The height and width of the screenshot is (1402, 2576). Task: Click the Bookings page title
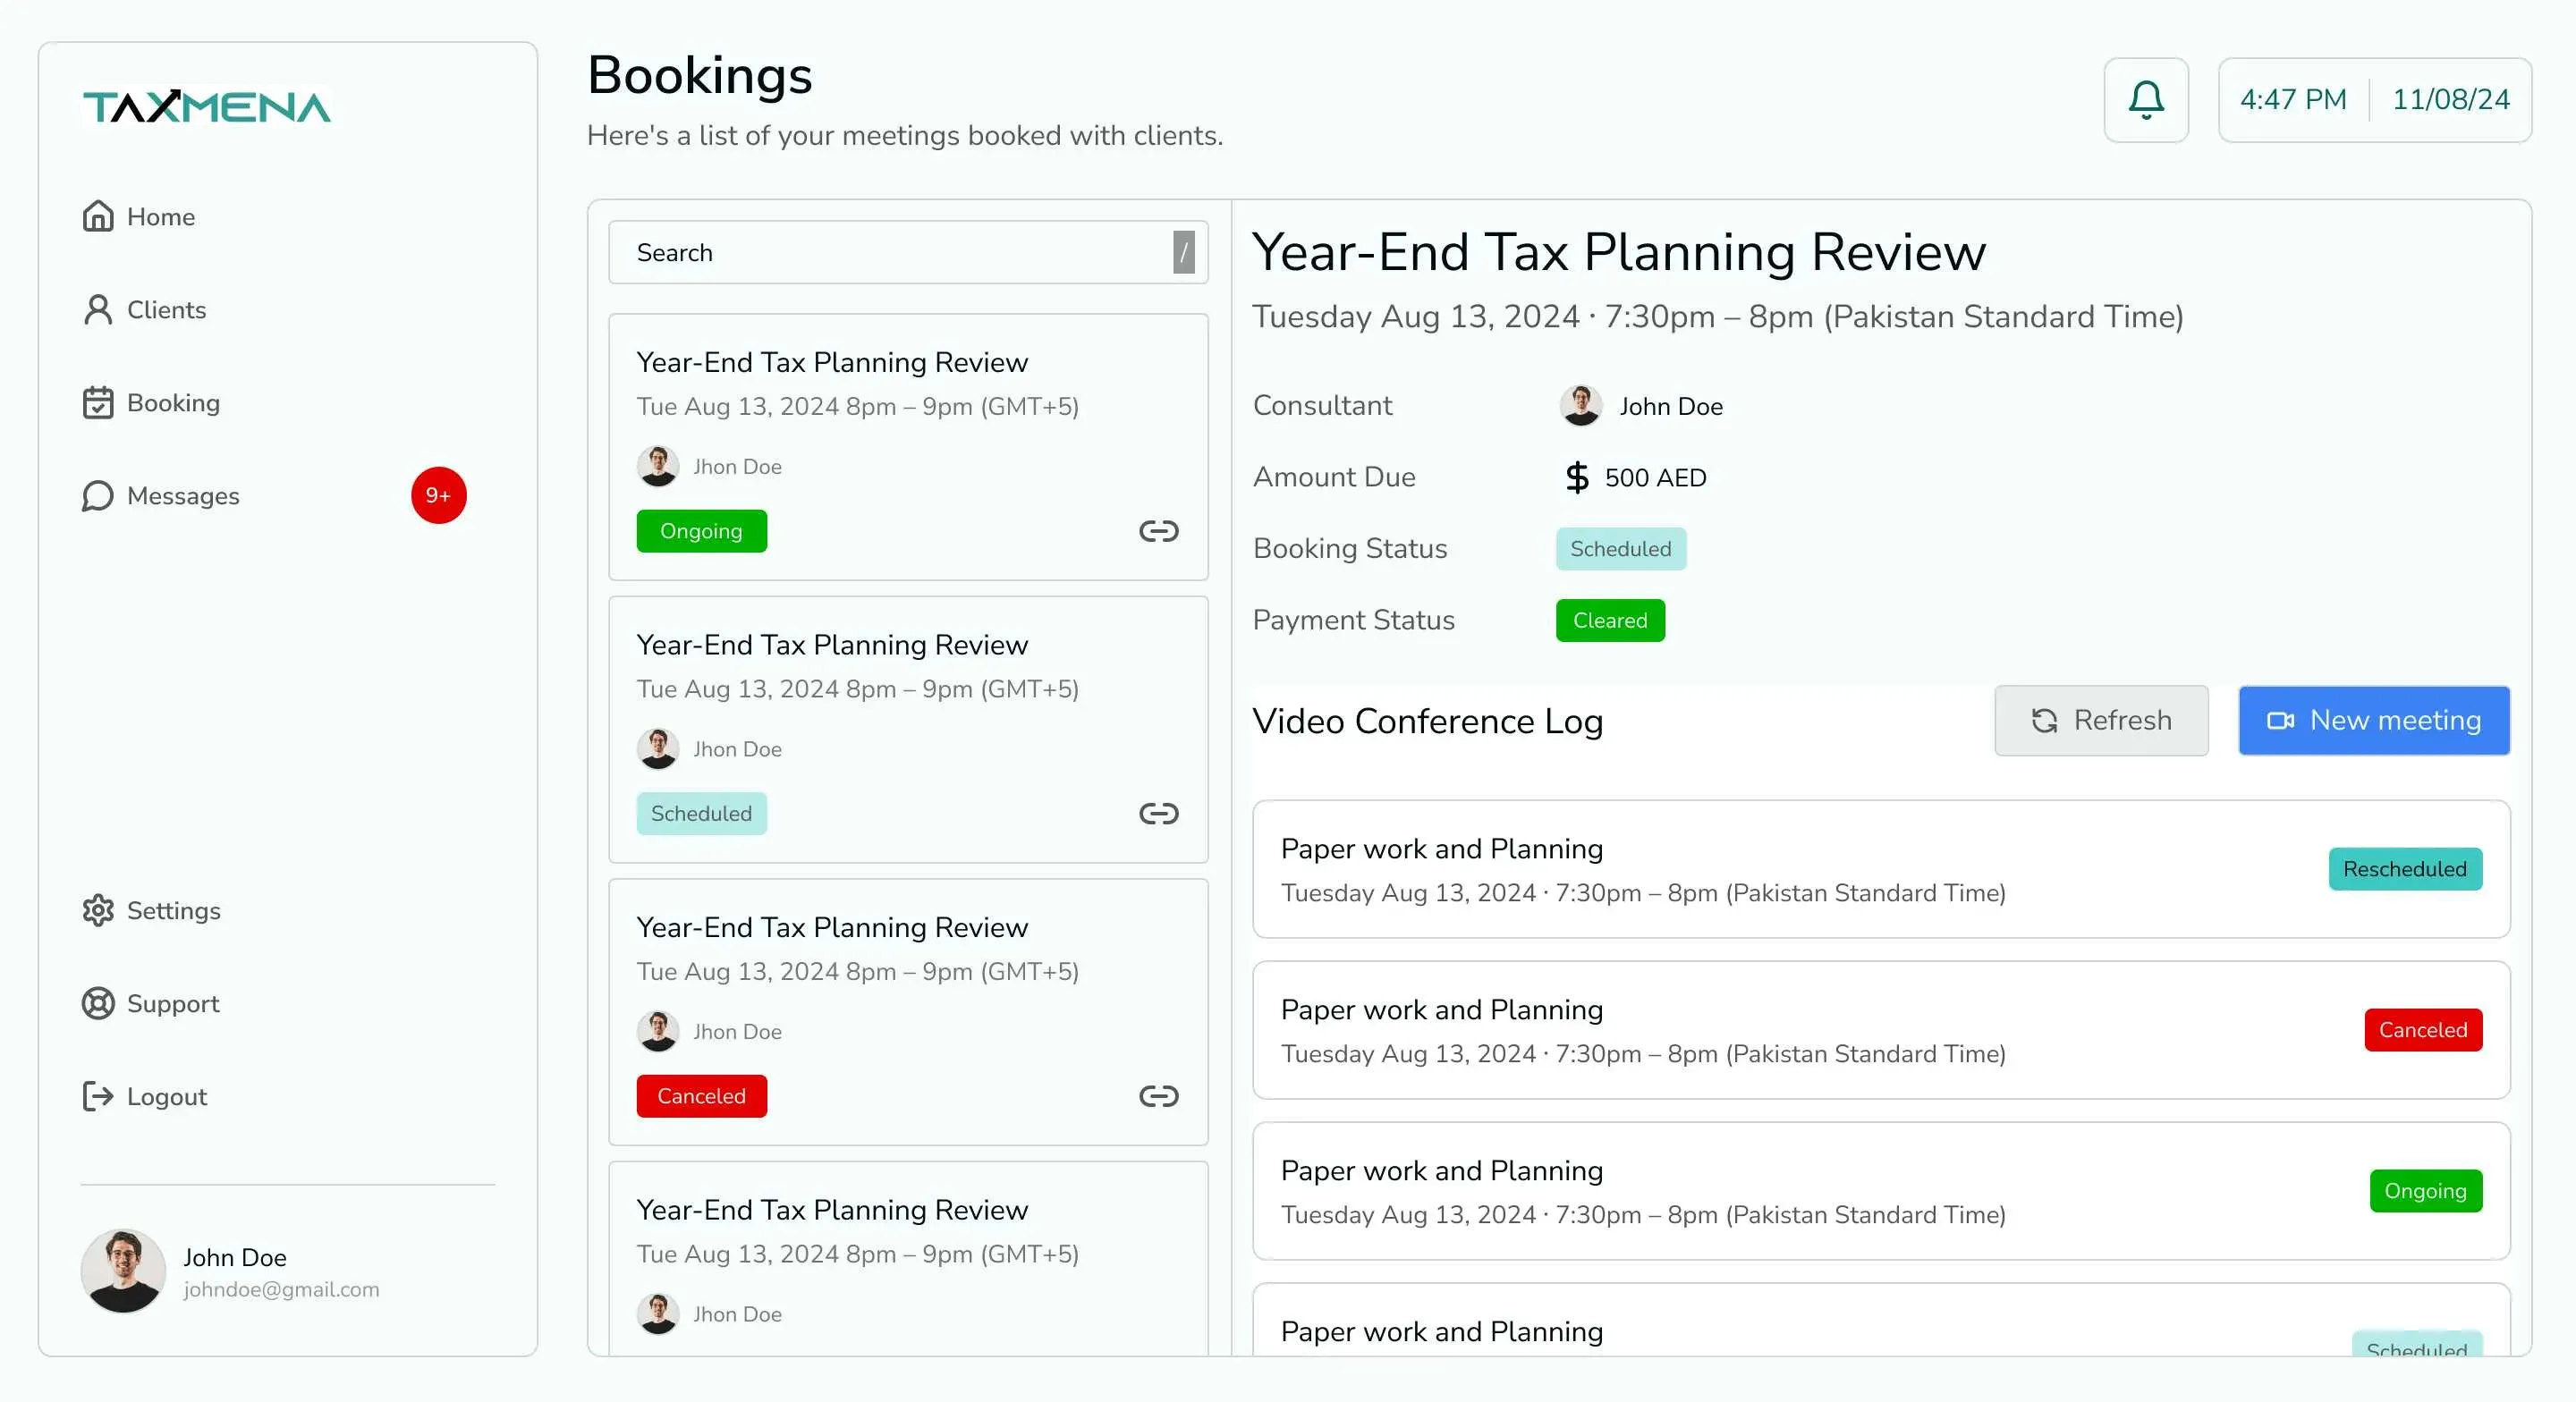pyautogui.click(x=699, y=75)
